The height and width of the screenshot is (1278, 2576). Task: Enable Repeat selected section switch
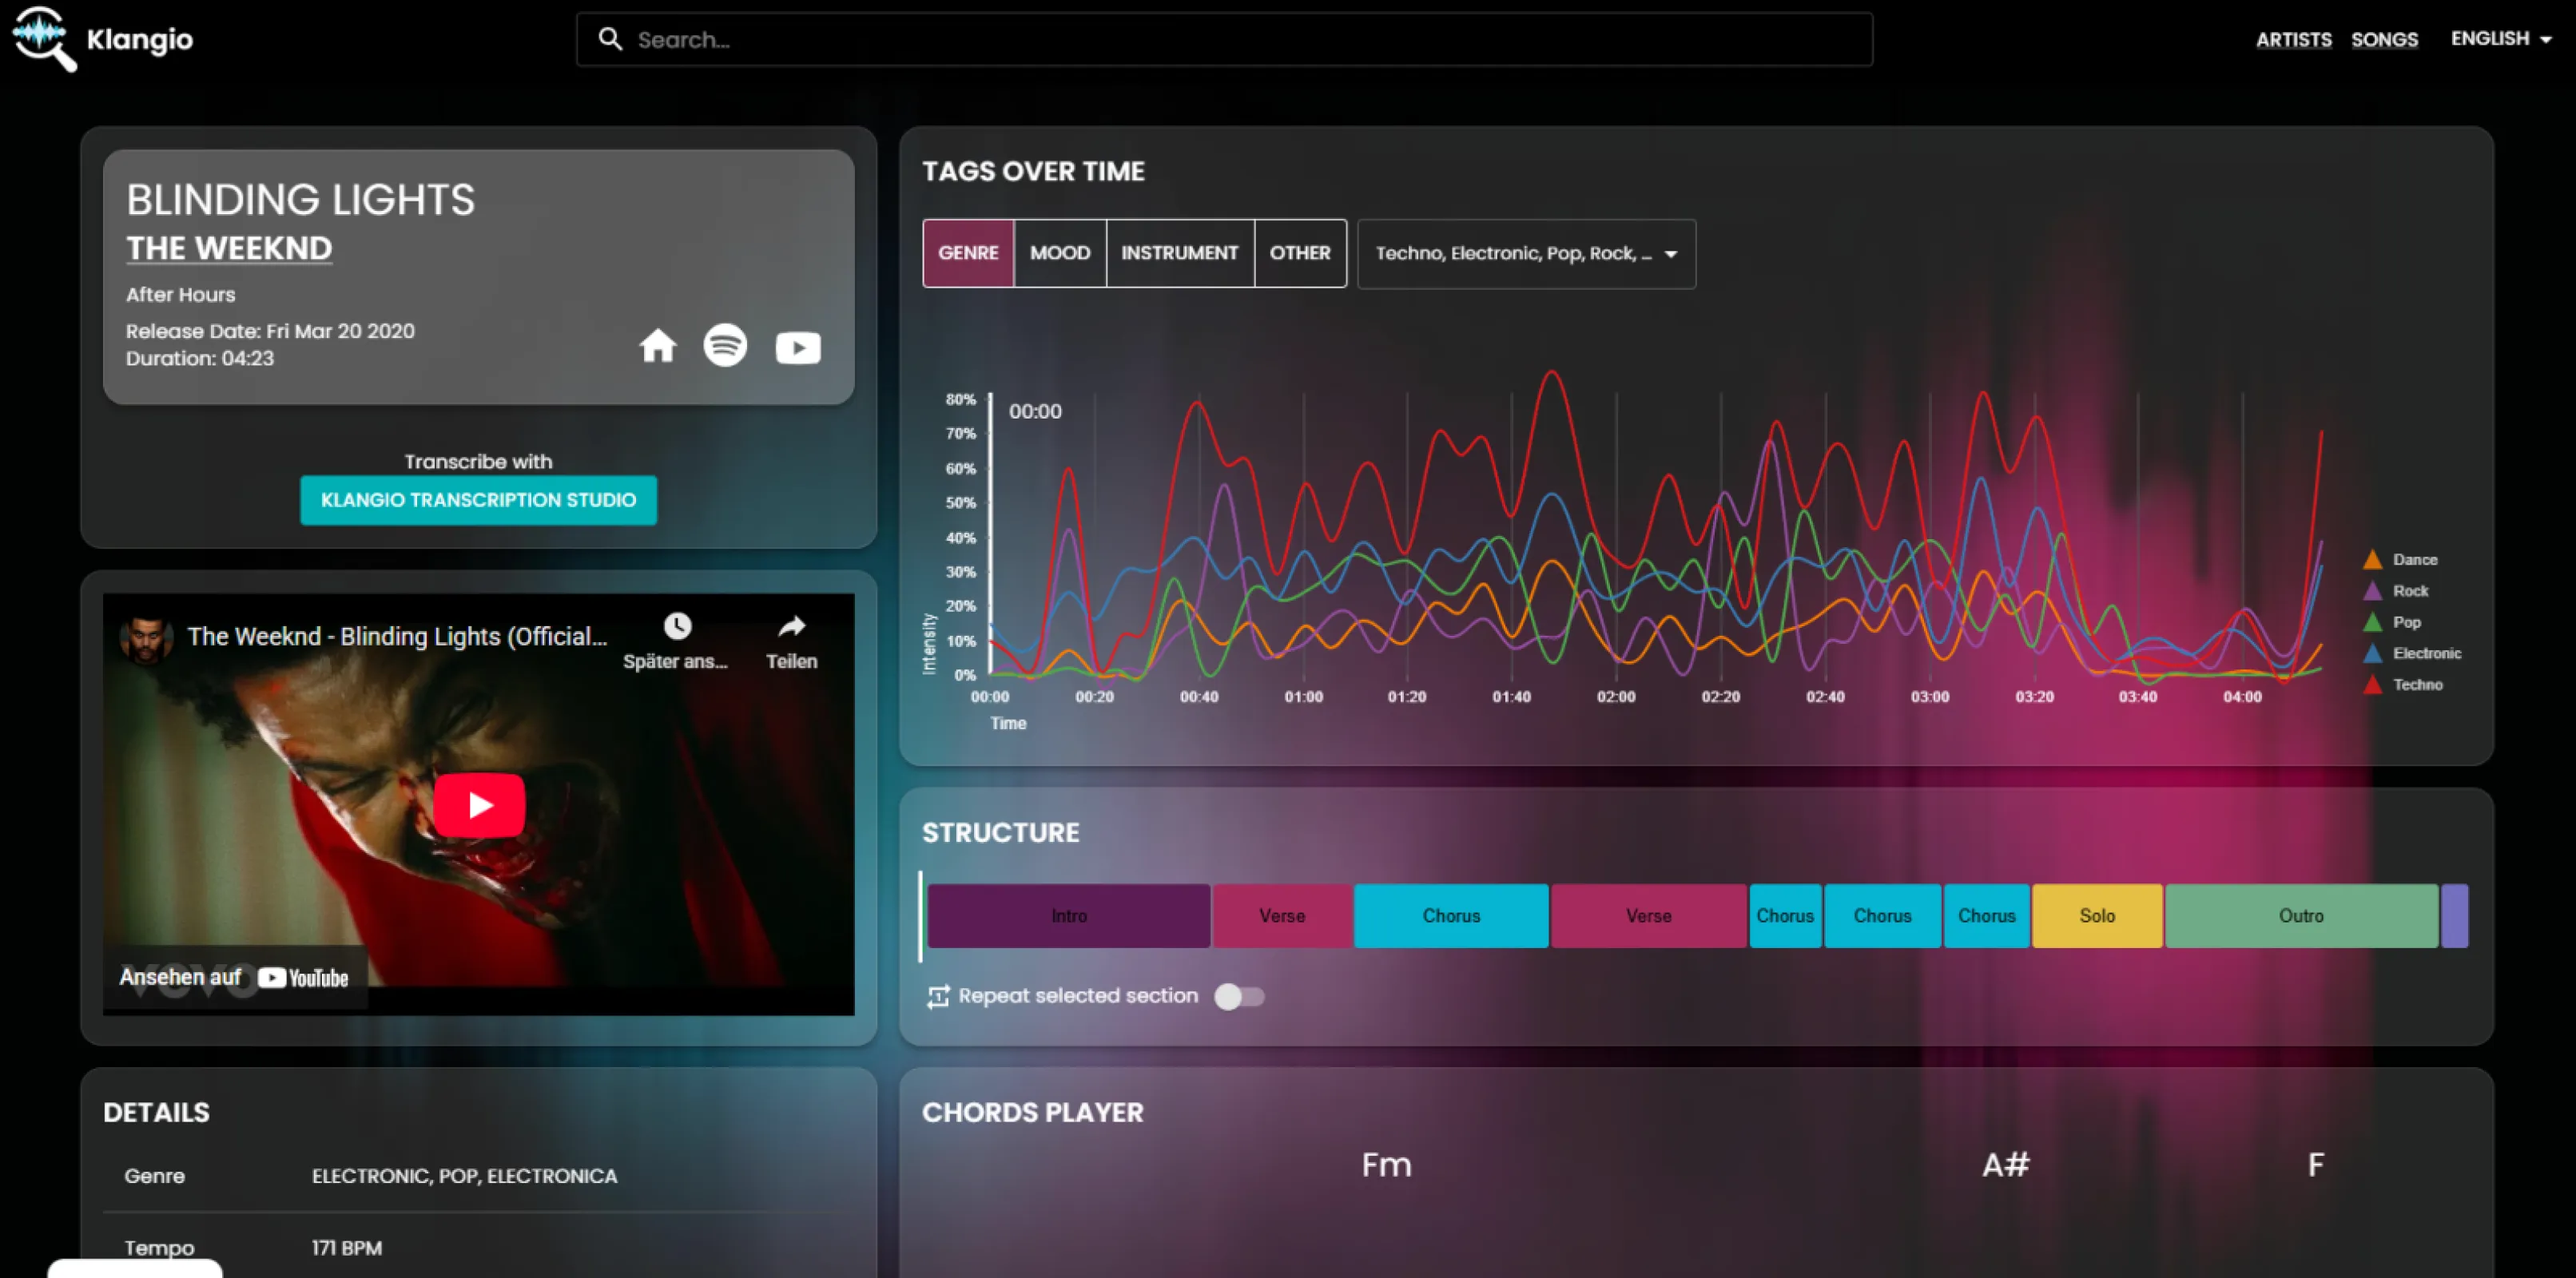coord(1238,996)
